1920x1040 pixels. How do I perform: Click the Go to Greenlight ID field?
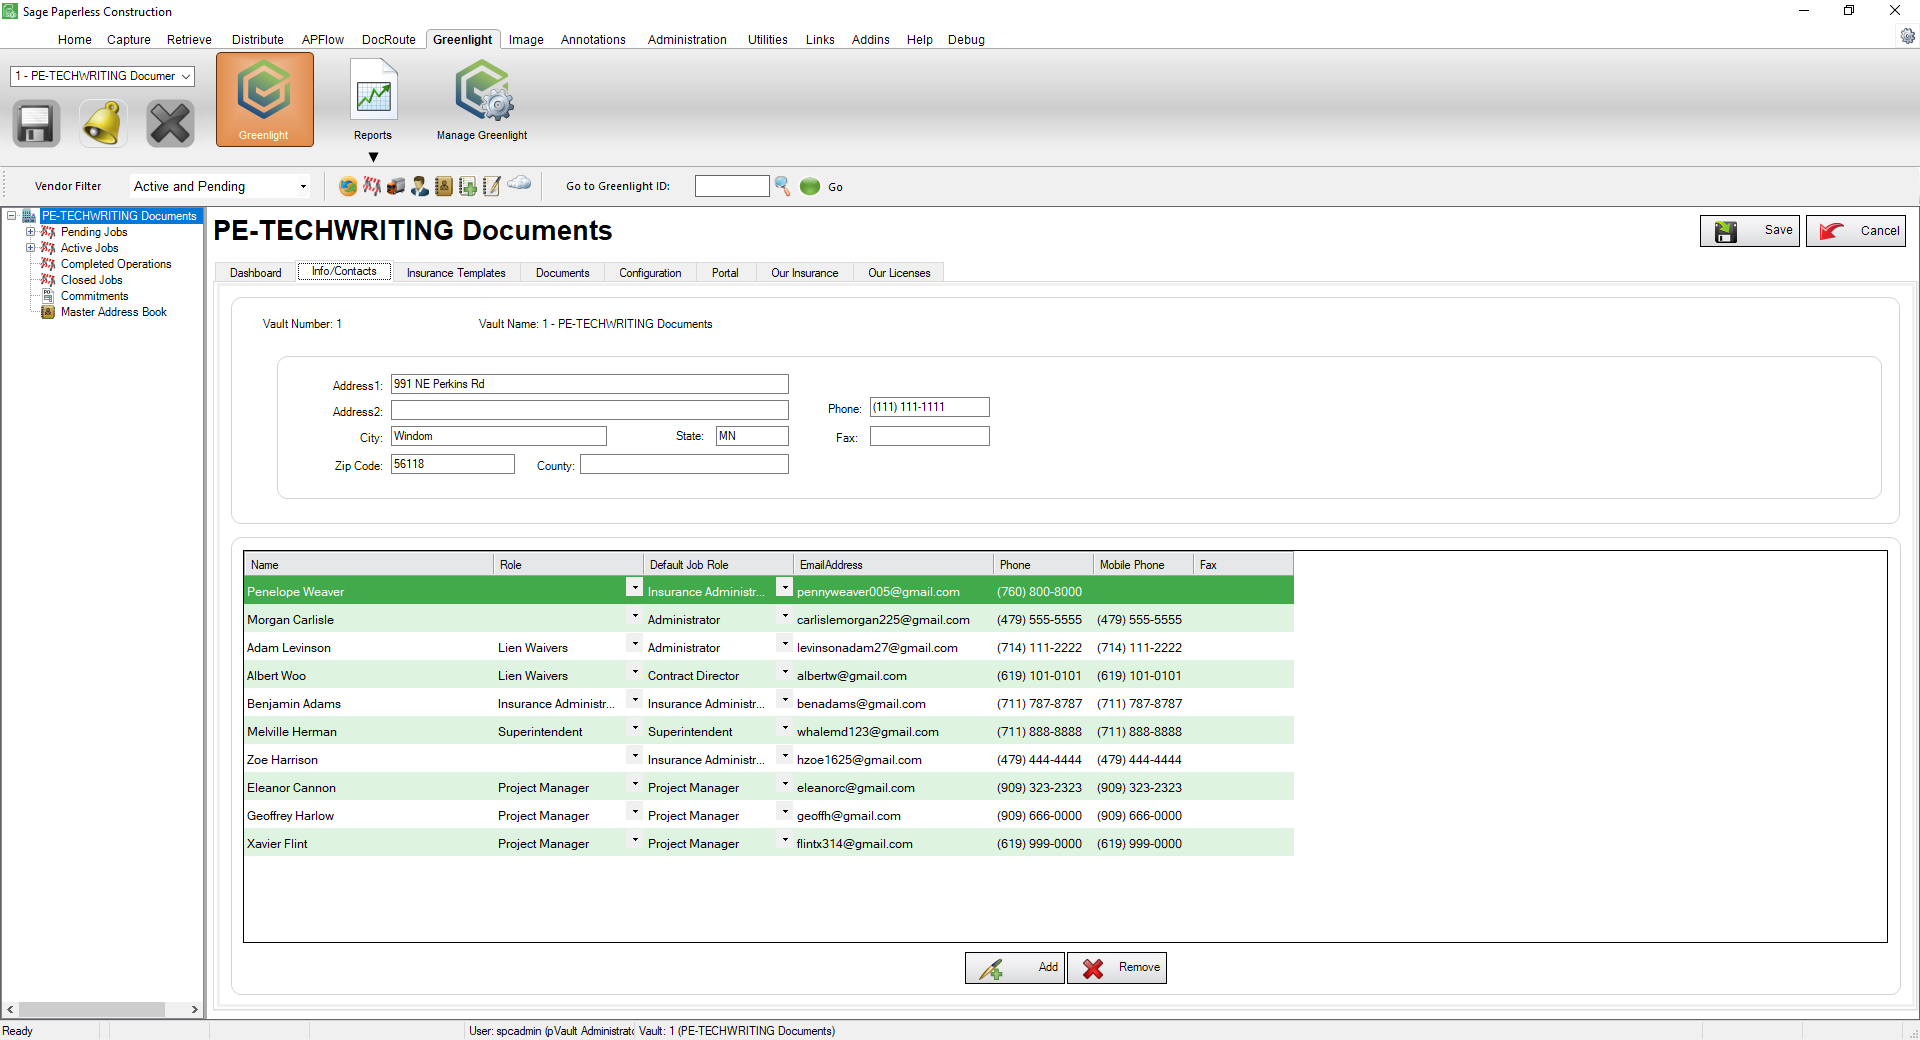(x=732, y=186)
